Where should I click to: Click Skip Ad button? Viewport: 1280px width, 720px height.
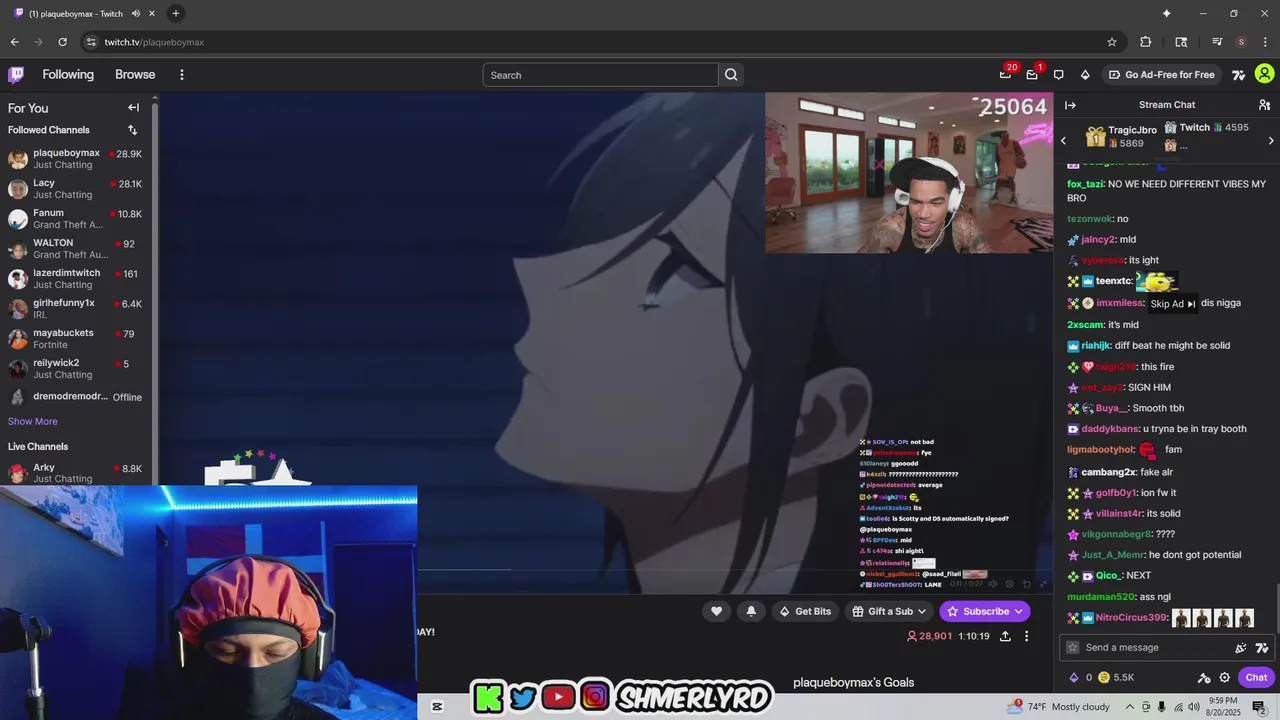click(1173, 304)
